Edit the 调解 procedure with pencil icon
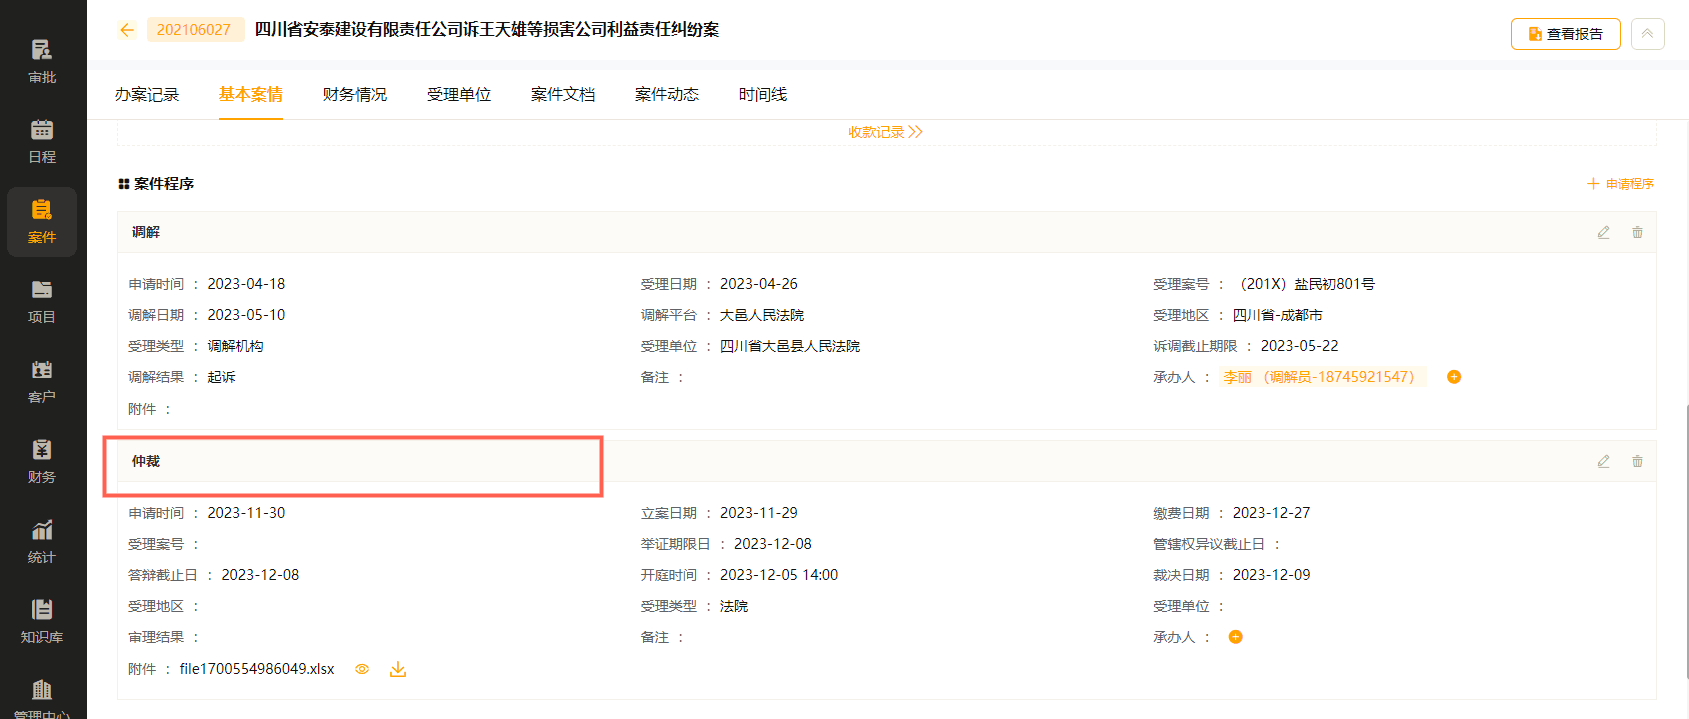Screen dimensions: 1689x719 point(1603,232)
